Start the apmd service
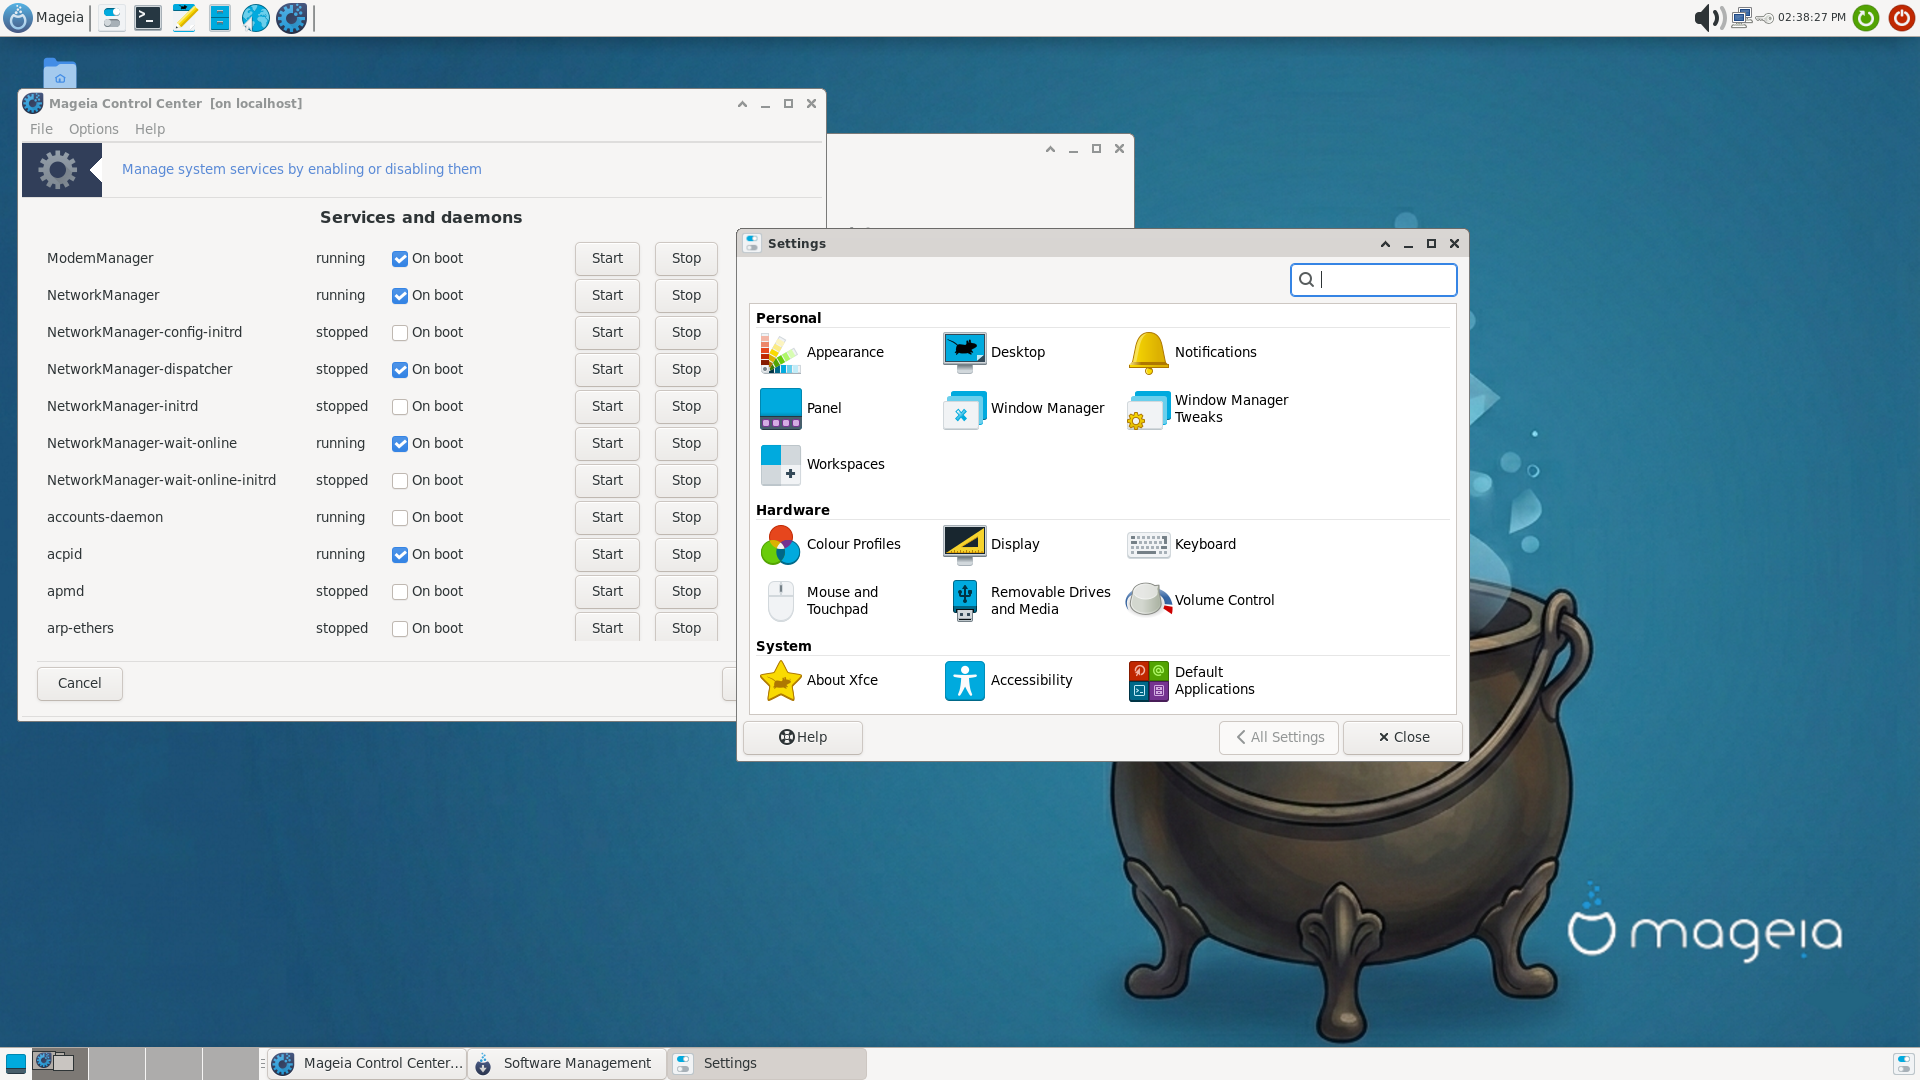The image size is (1920, 1080). pos(607,591)
